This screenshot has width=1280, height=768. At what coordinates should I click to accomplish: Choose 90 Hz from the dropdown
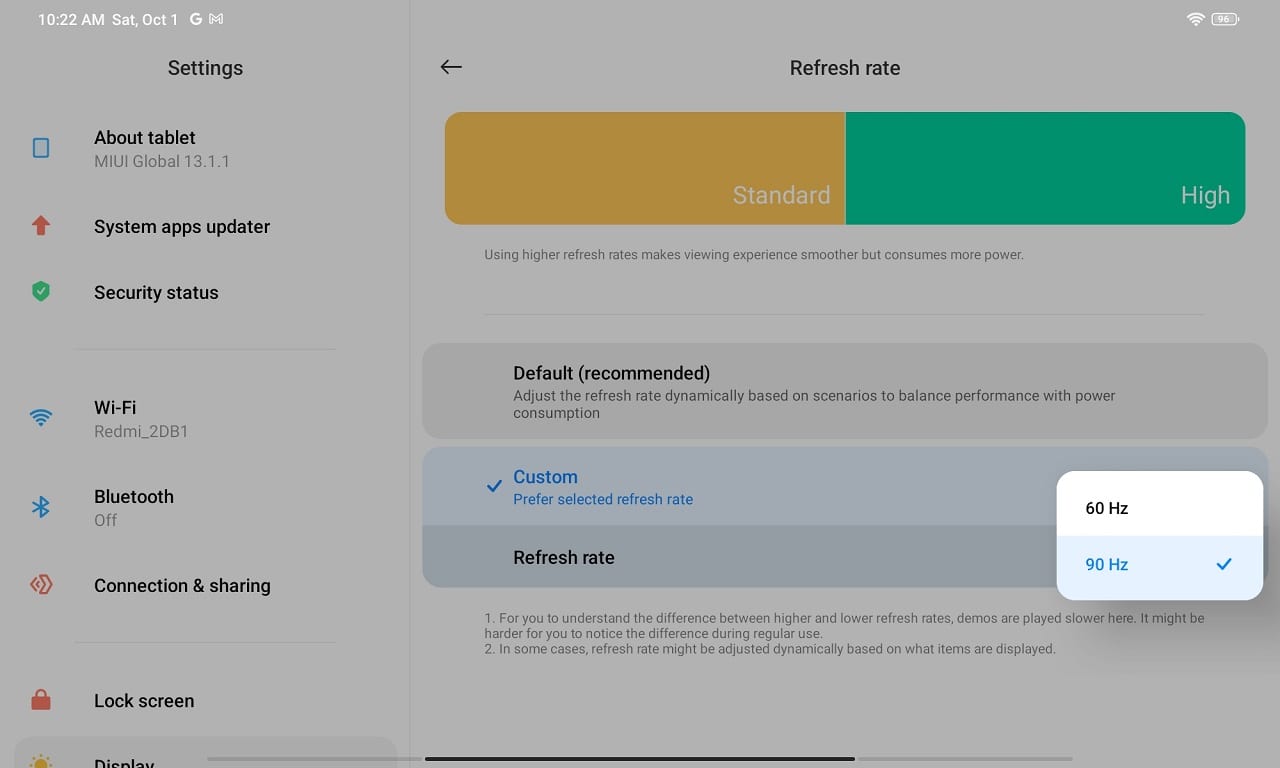pos(1159,565)
